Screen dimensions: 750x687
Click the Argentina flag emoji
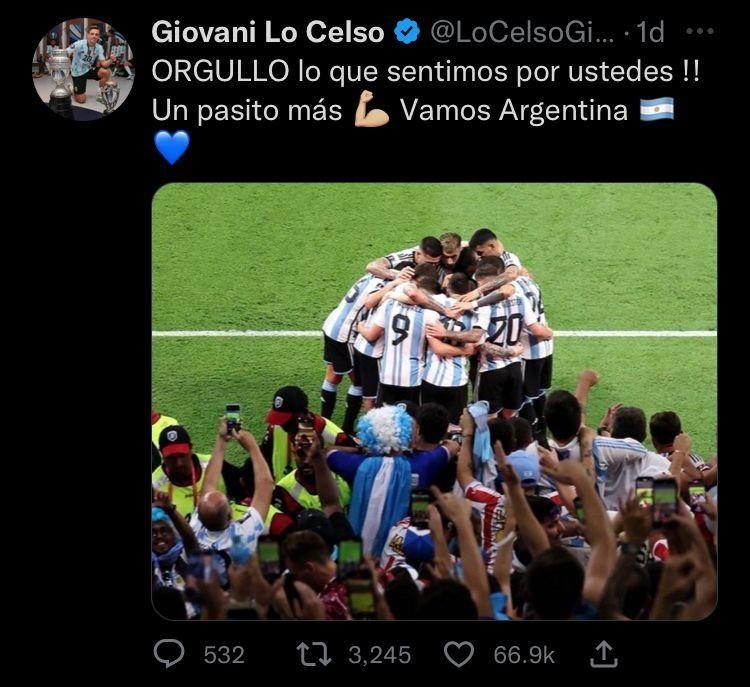pos(657,110)
